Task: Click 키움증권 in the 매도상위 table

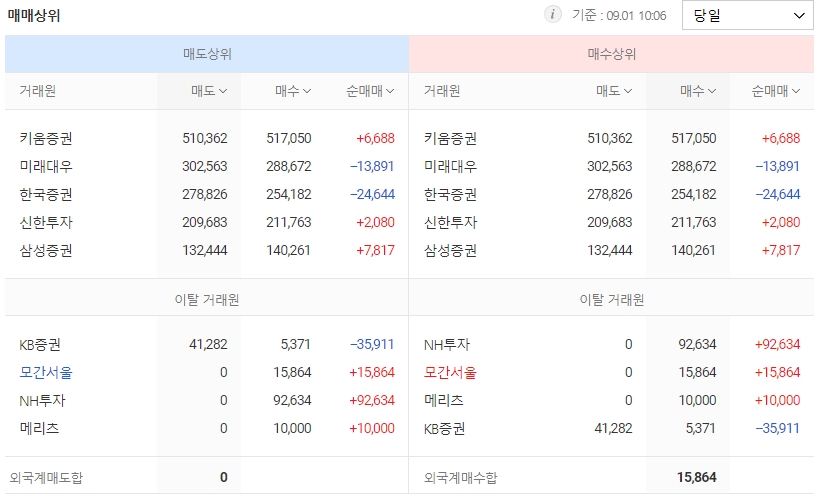Action: click(46, 138)
